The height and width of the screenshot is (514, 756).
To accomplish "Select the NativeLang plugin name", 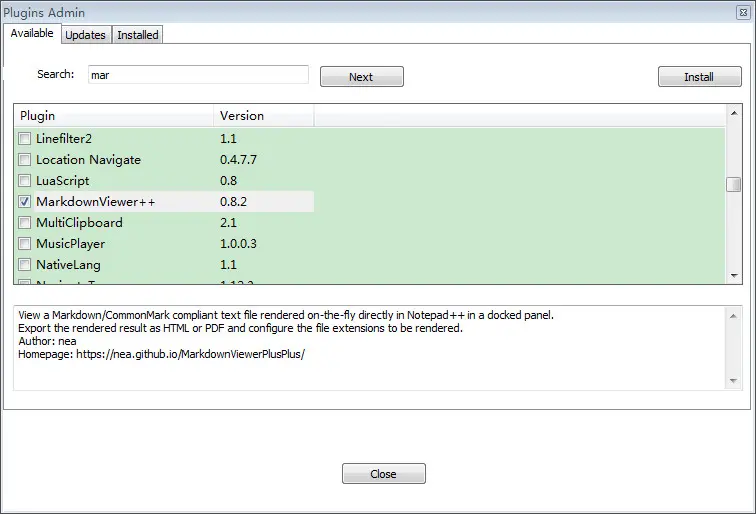I will [x=68, y=265].
